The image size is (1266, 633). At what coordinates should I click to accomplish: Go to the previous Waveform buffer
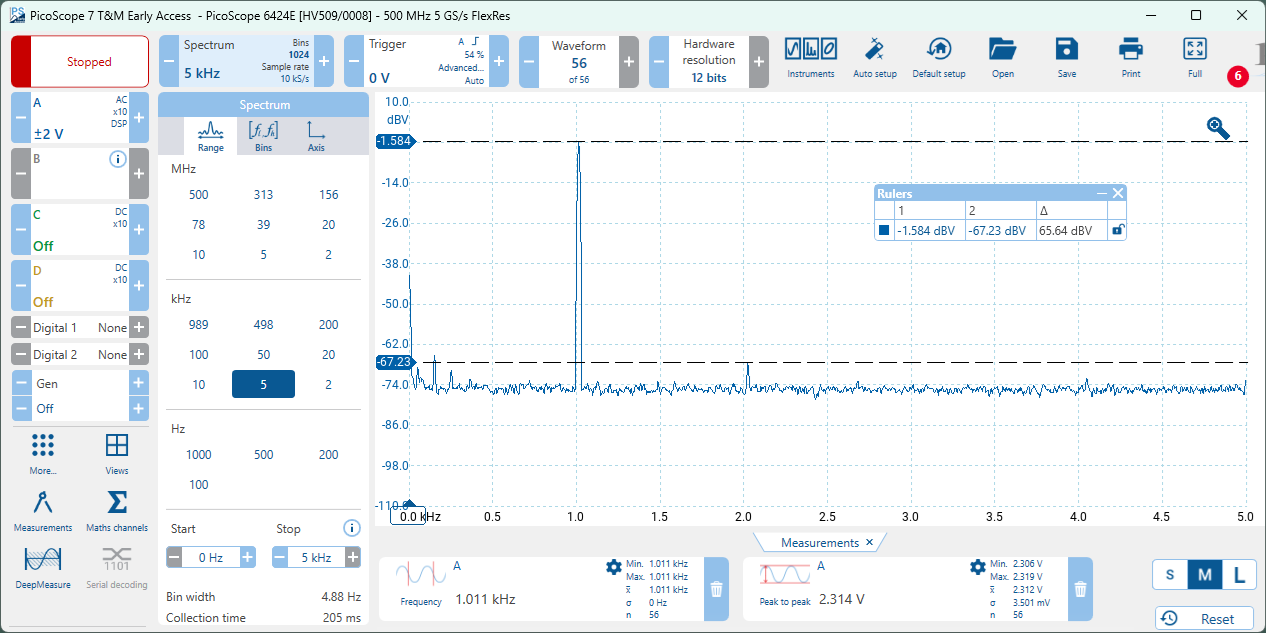coord(529,61)
